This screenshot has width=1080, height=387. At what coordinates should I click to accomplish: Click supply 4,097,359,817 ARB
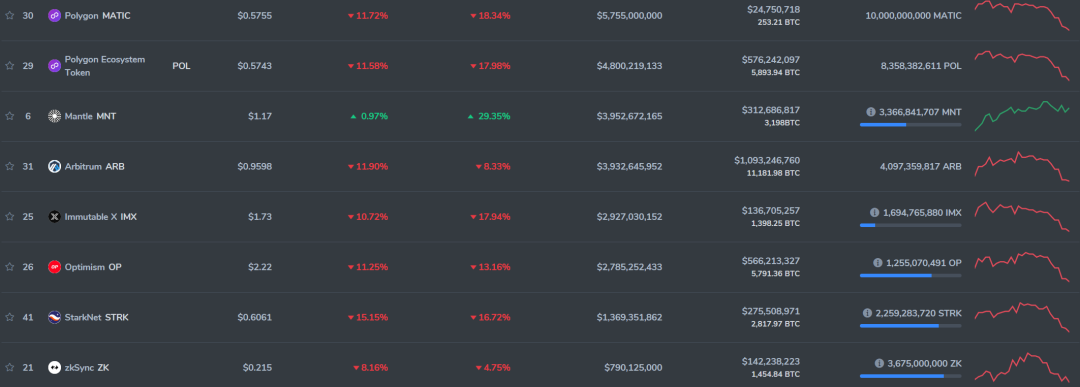[921, 166]
